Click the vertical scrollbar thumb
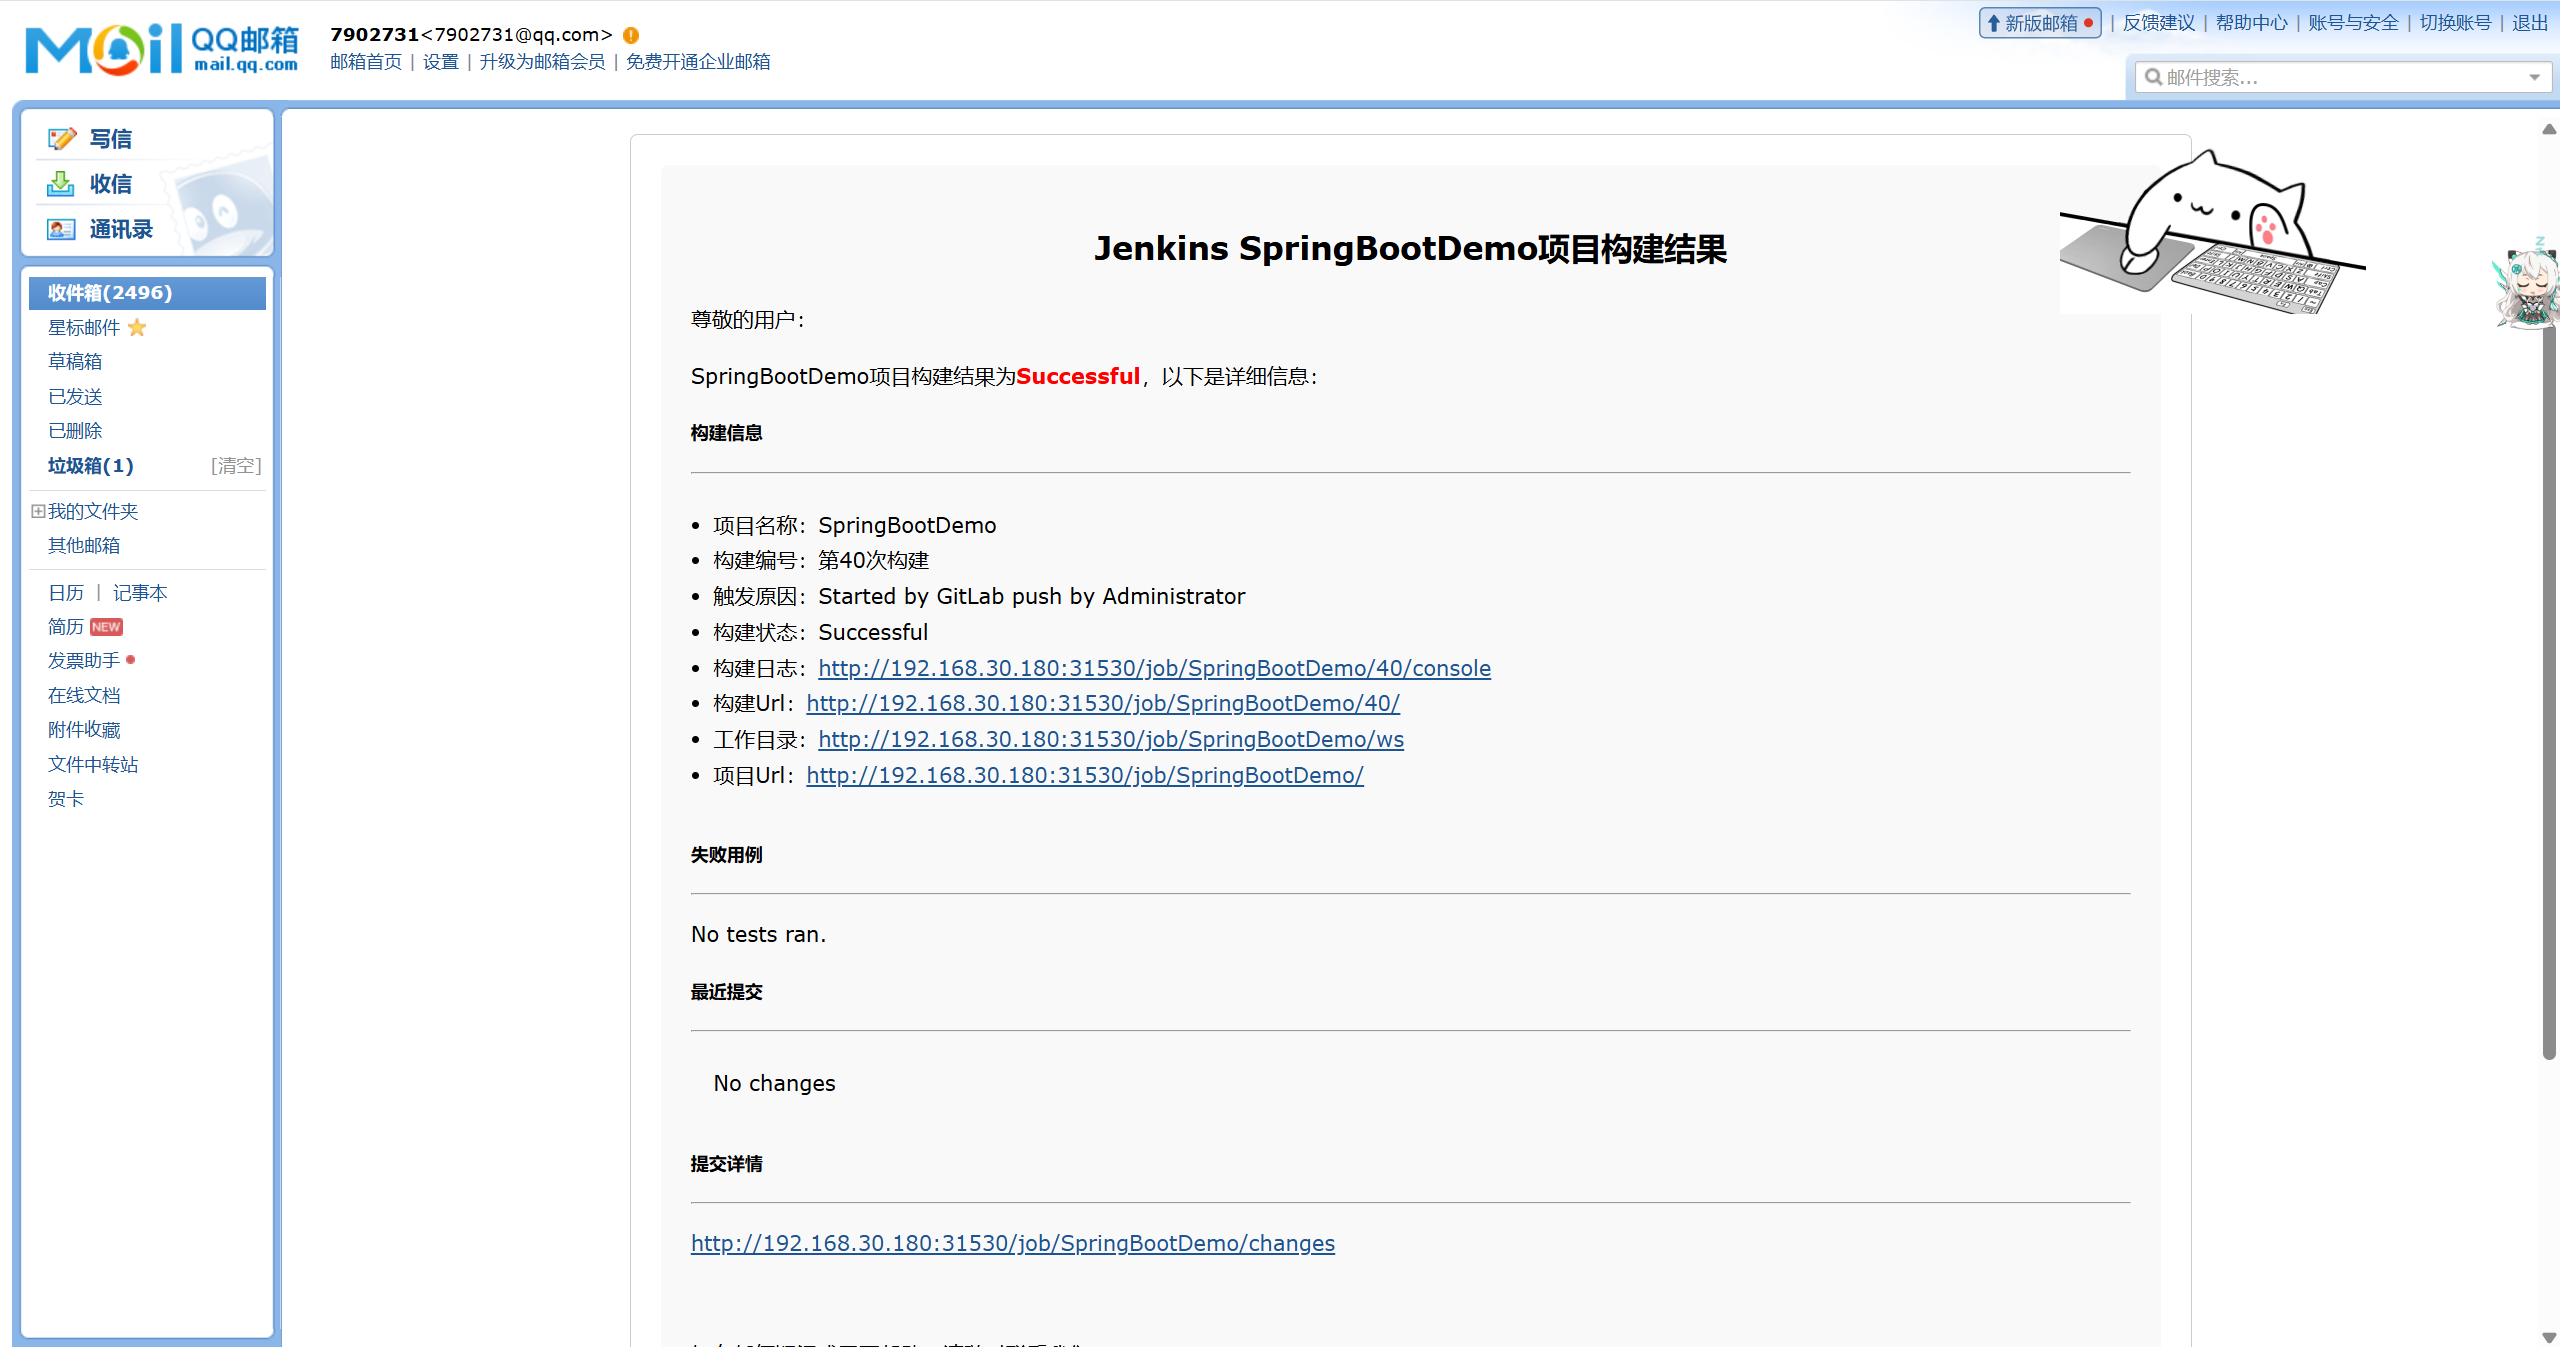The height and width of the screenshot is (1347, 2560). pos(2549,690)
